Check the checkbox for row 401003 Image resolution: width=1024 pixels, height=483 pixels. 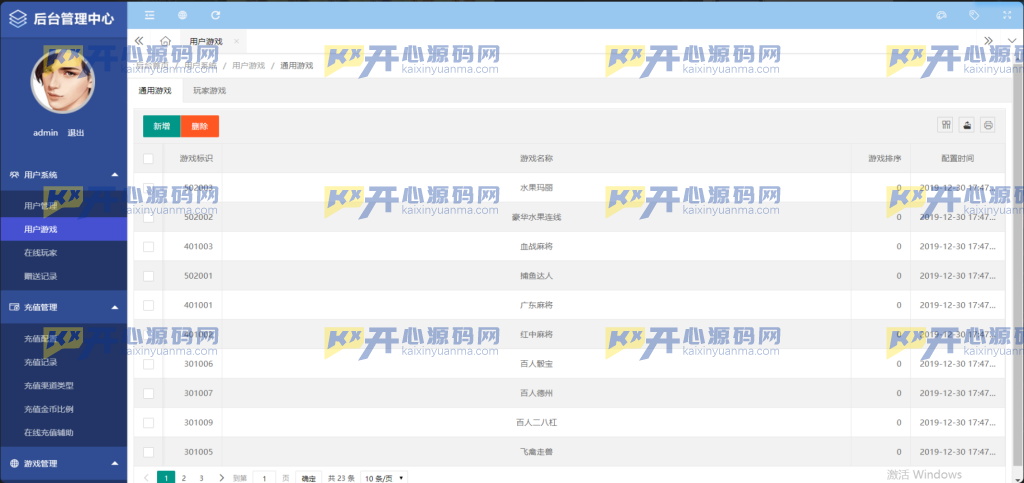(x=148, y=246)
